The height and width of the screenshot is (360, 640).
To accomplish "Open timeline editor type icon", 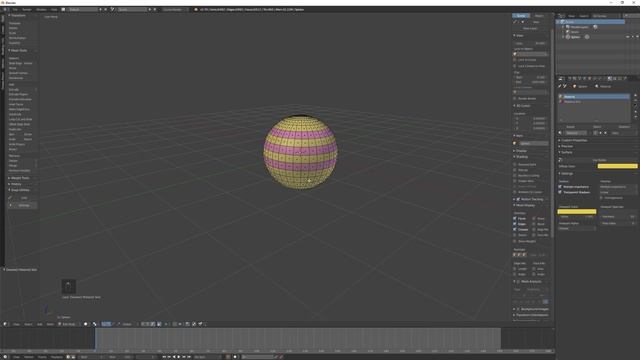I will [5, 357].
